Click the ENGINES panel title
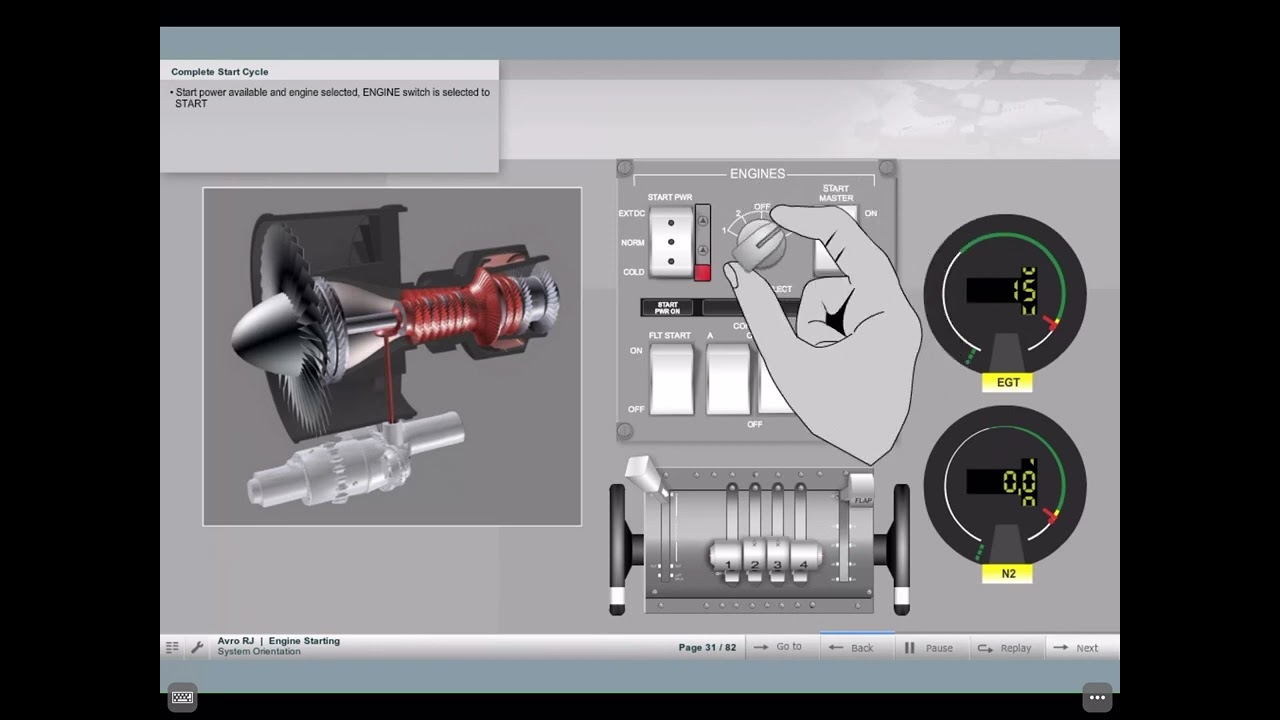This screenshot has height=720, width=1280. coord(757,174)
